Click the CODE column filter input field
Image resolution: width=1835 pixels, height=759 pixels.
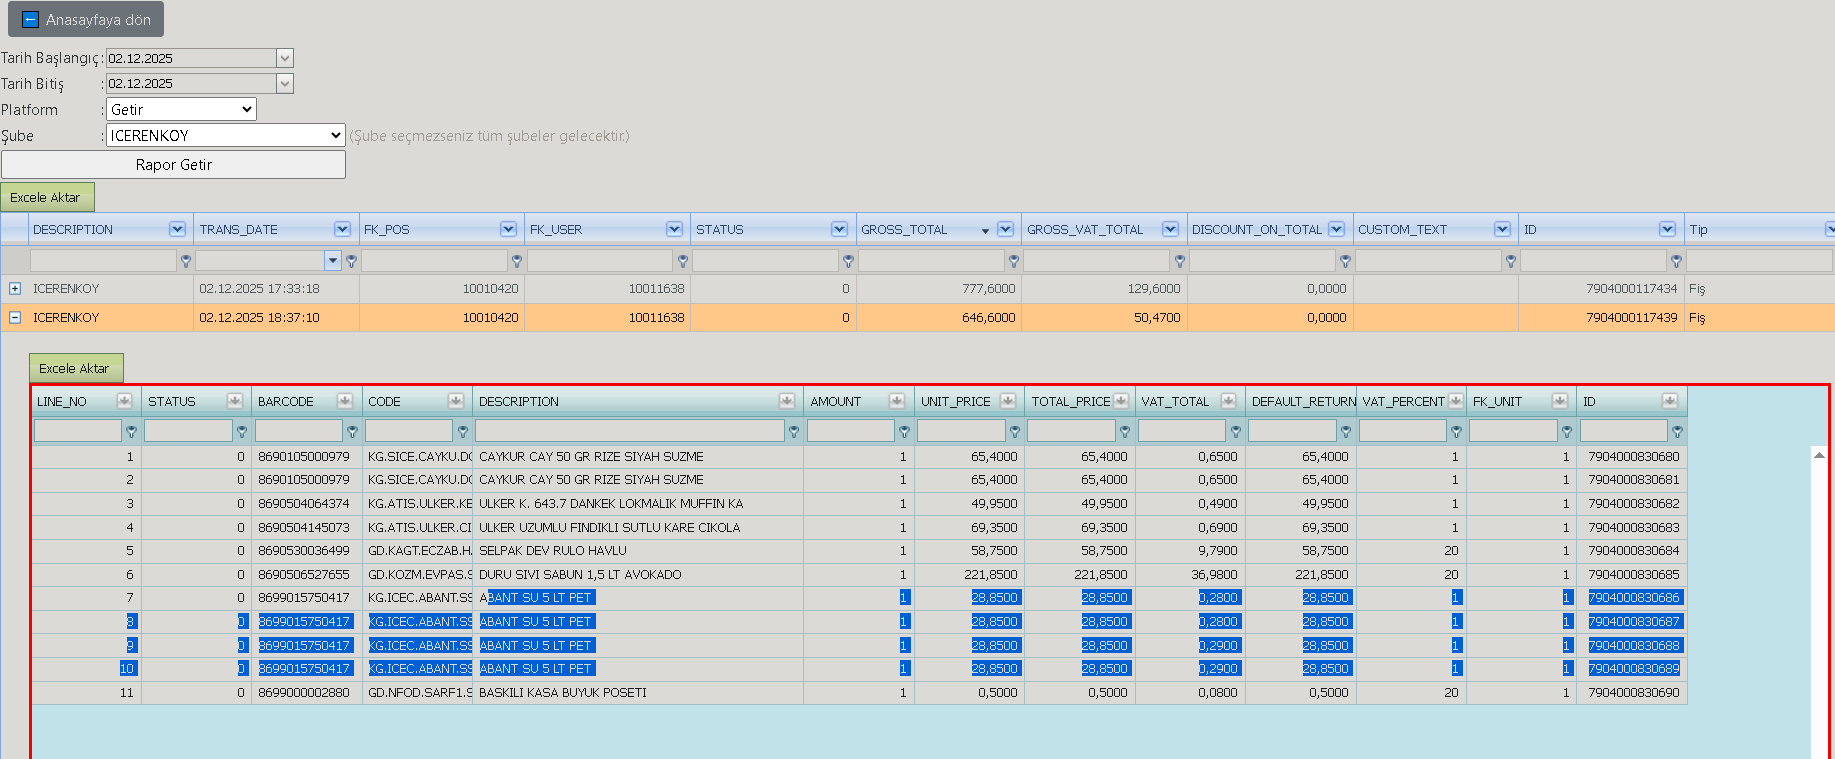pos(409,431)
